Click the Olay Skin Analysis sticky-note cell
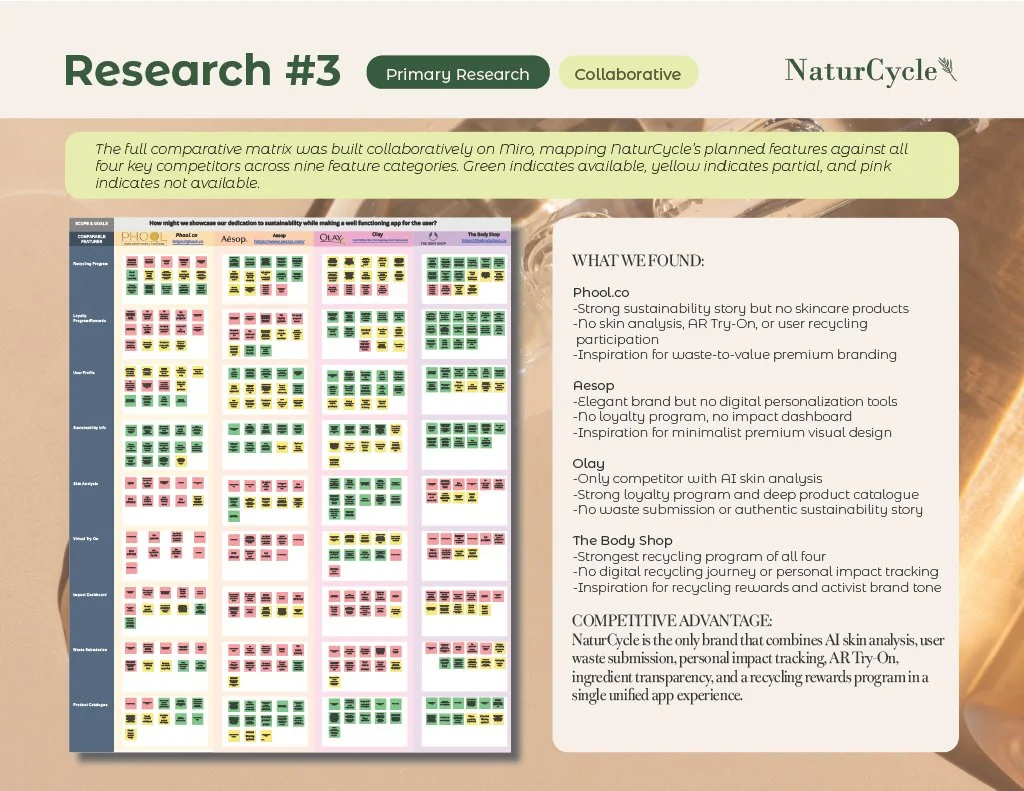This screenshot has width=1024, height=791. [x=365, y=500]
